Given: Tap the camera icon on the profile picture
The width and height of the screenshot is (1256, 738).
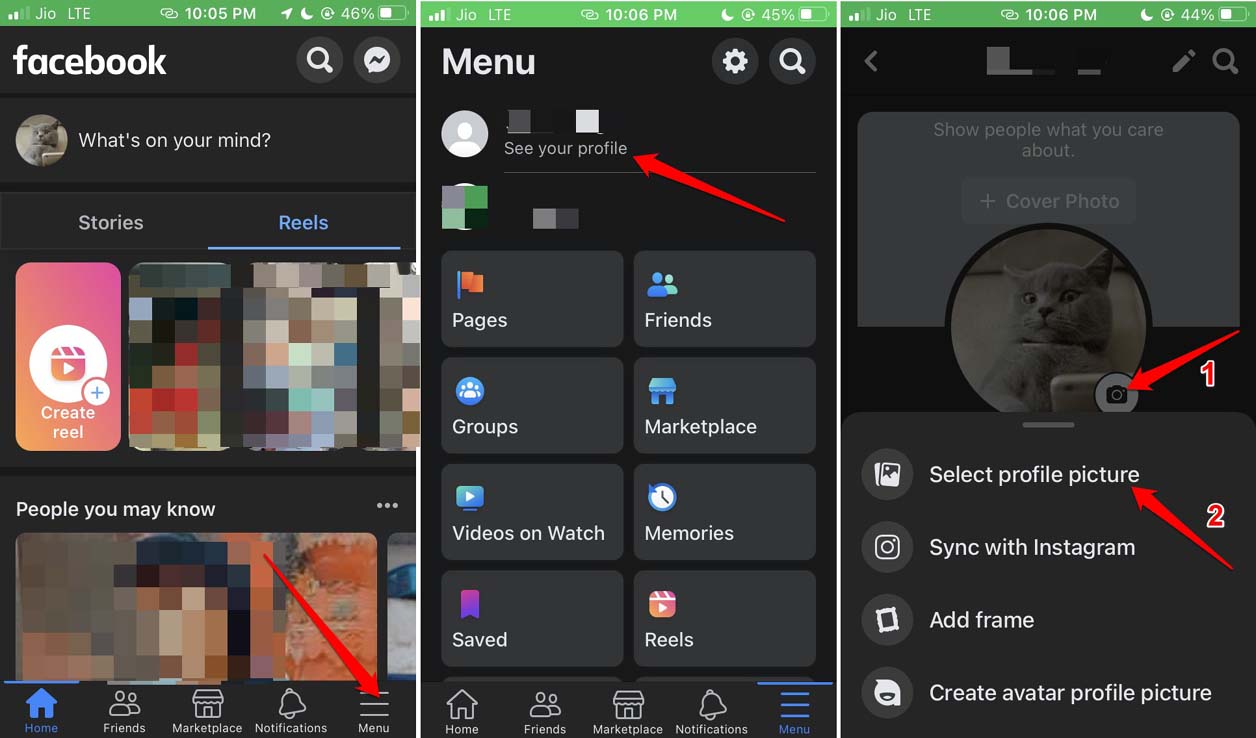Looking at the screenshot, I should click(x=1117, y=394).
